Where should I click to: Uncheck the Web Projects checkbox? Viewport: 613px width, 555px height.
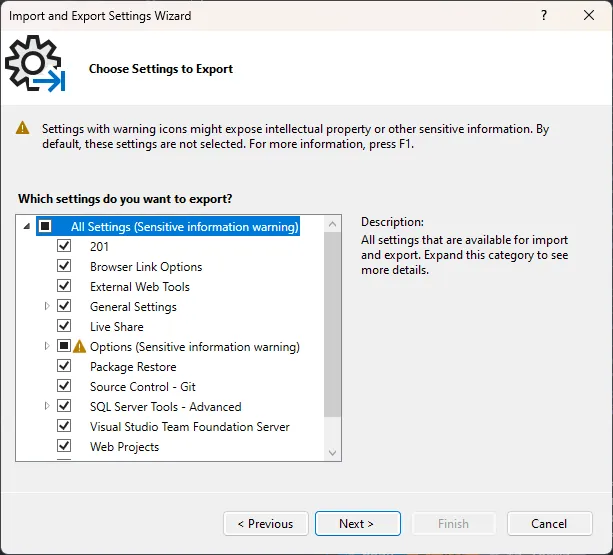[64, 446]
